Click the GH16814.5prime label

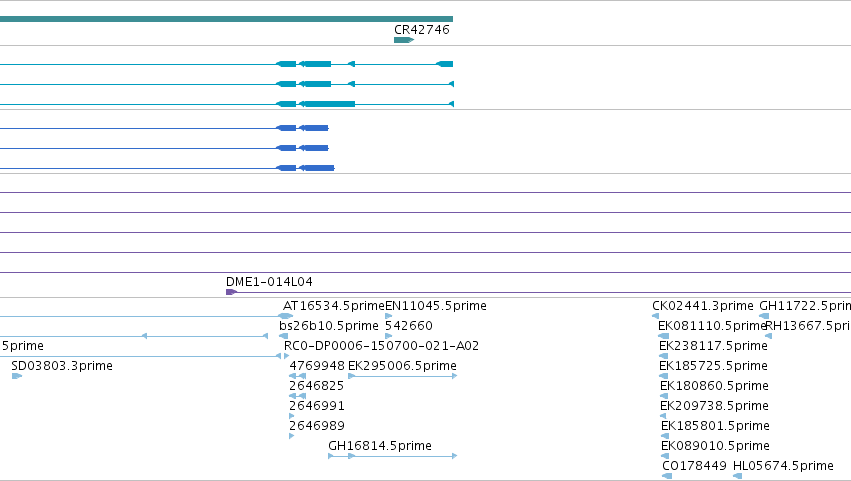coord(380,446)
